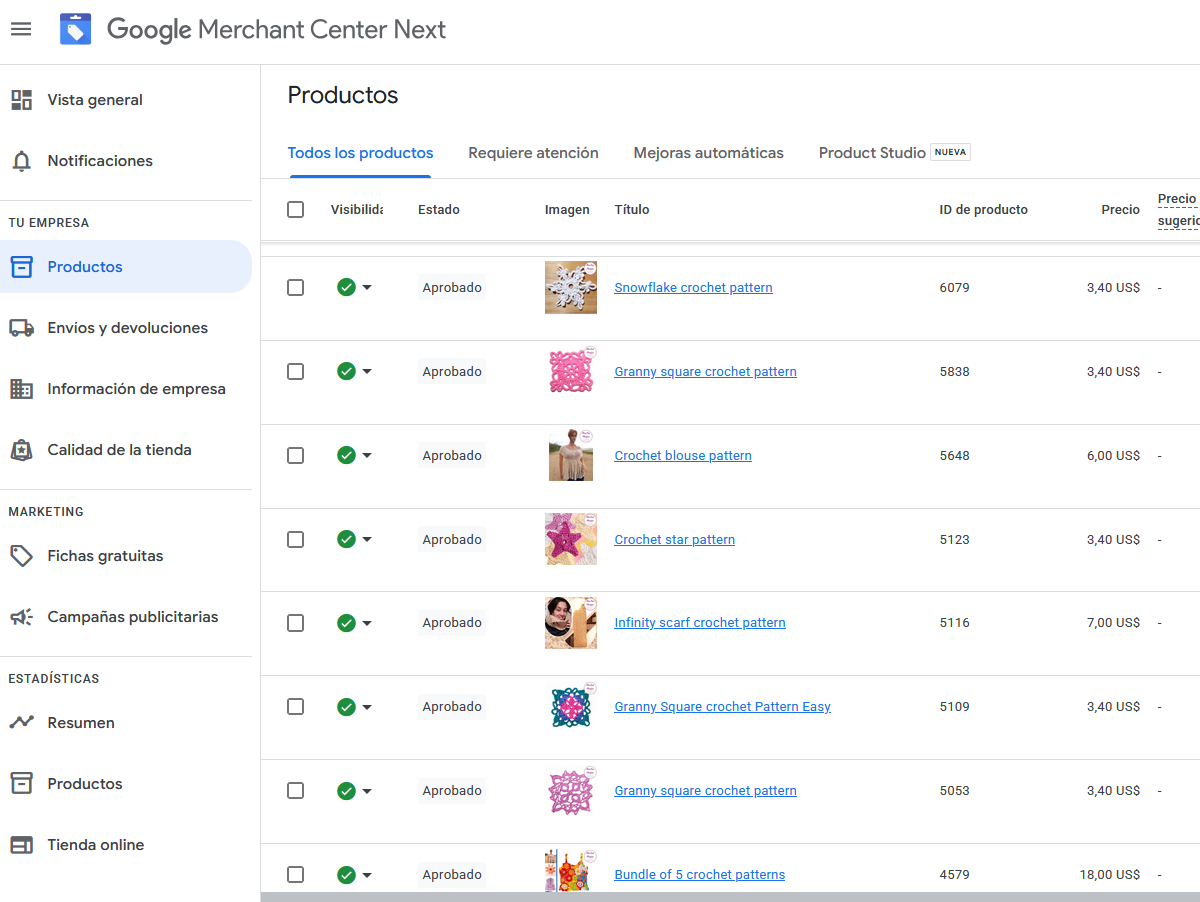The width and height of the screenshot is (1200, 902).
Task: Switch to the Requiere atención tab
Action: [x=533, y=152]
